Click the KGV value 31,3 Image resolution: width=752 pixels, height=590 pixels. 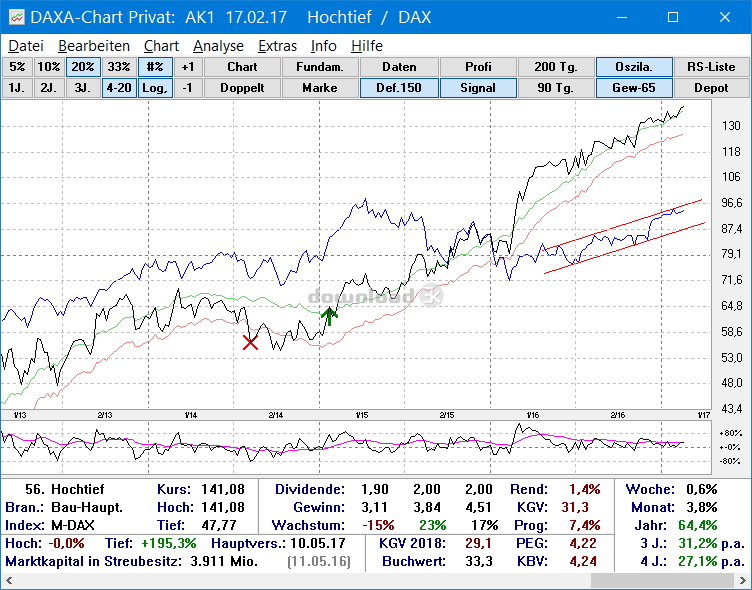pyautogui.click(x=575, y=507)
